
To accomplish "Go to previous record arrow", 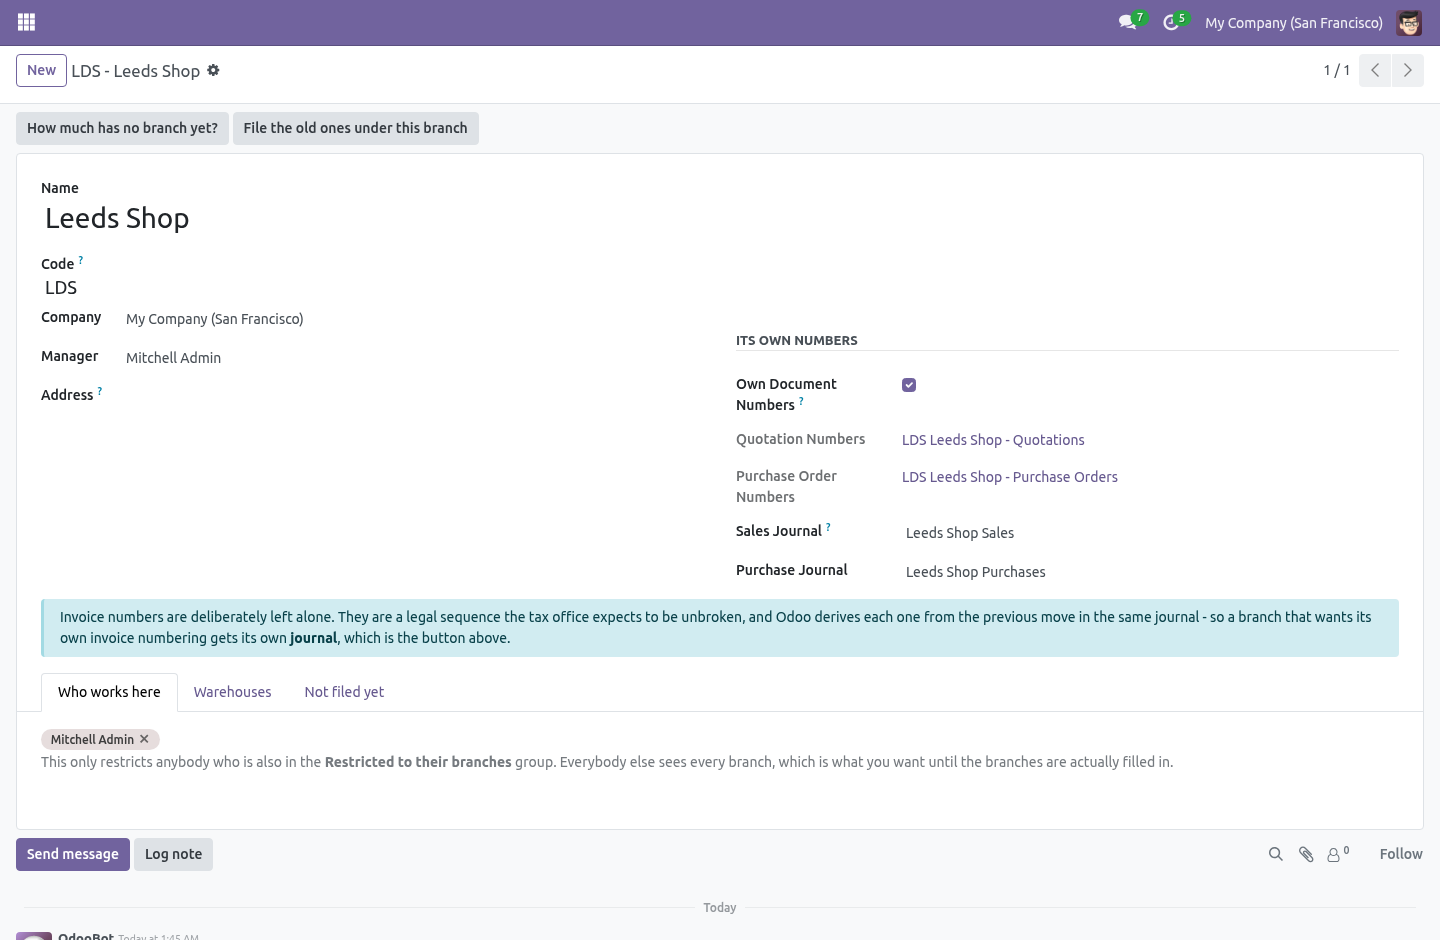I will [x=1375, y=70].
